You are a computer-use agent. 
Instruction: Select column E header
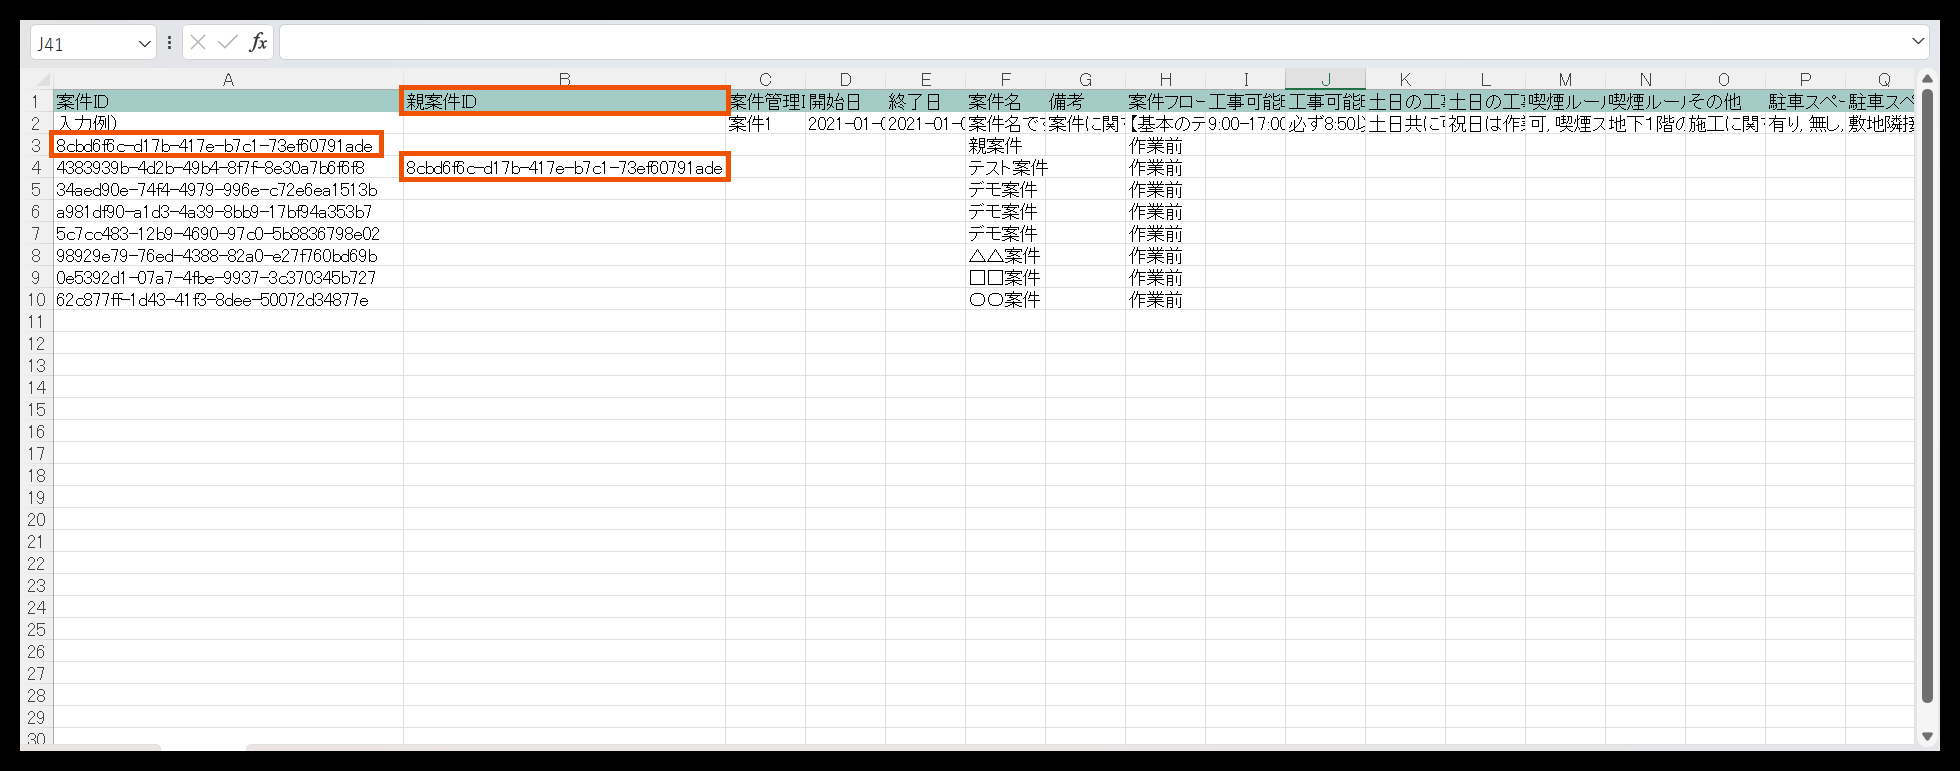925,80
